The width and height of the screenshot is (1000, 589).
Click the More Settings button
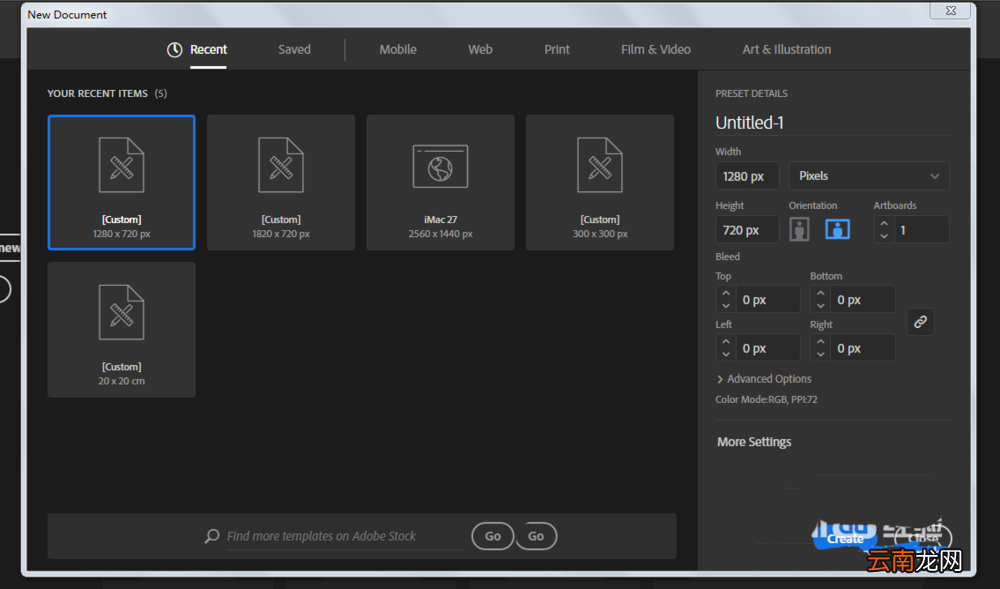754,442
